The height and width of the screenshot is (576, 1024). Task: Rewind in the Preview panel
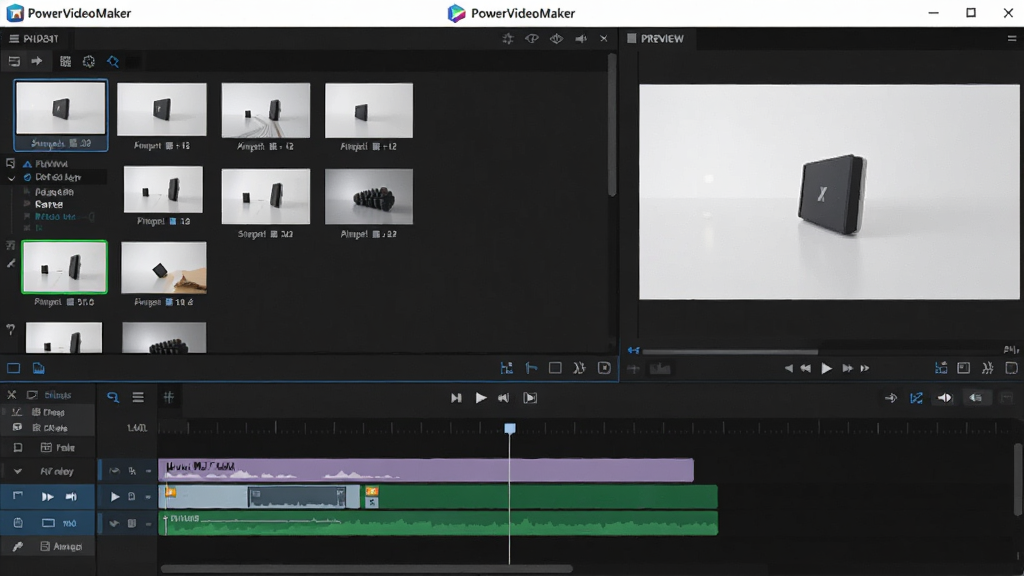(806, 368)
